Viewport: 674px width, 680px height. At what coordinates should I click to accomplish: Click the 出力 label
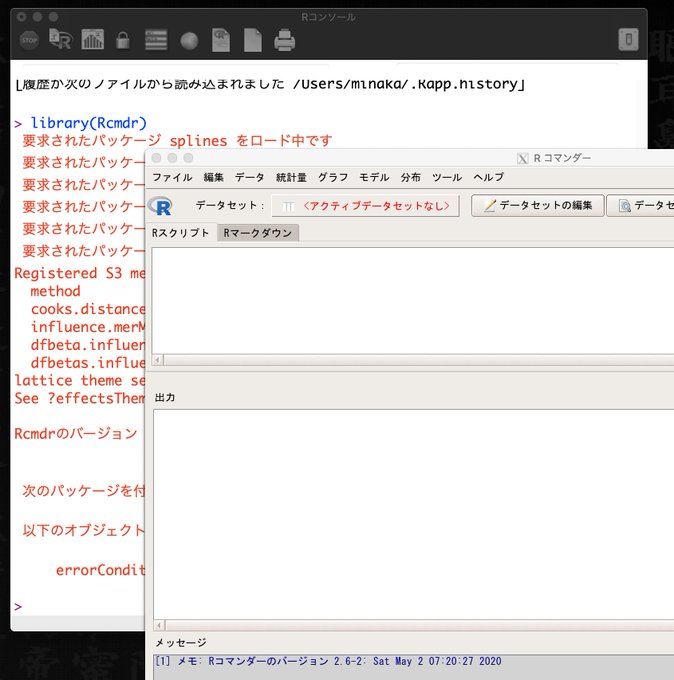click(165, 397)
